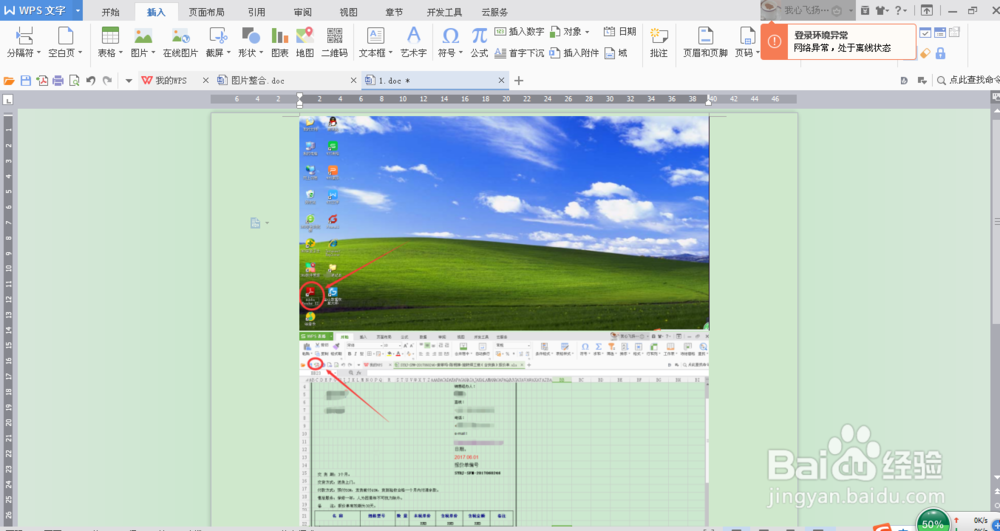Click 插入数字 insert number

point(520,31)
